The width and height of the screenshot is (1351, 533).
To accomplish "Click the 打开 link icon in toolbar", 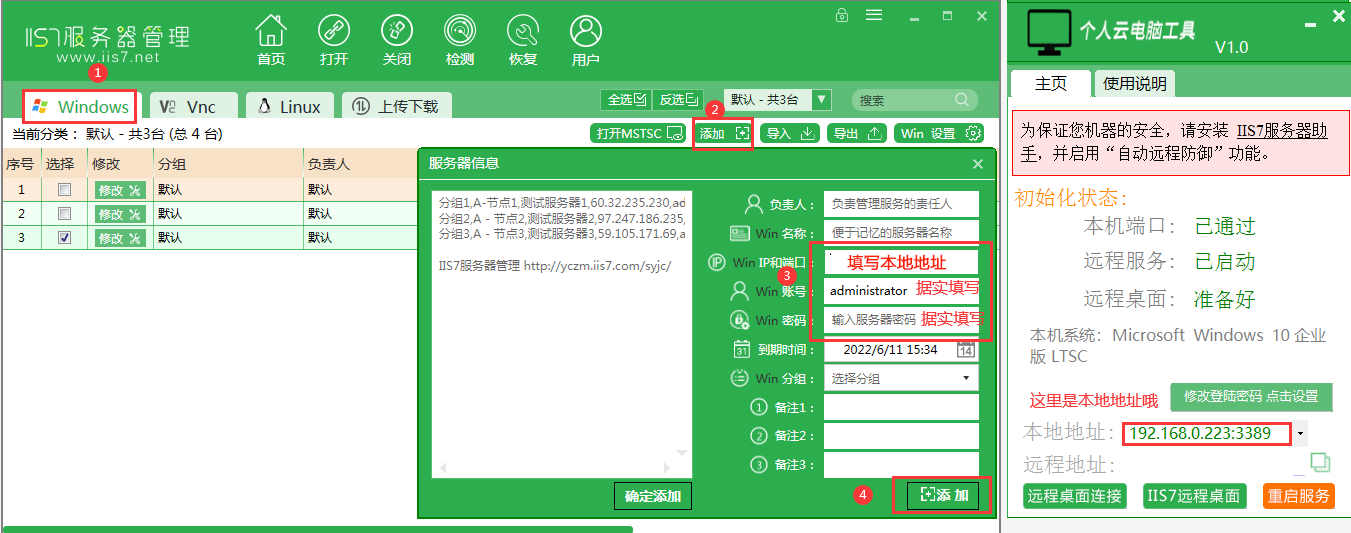I will (x=334, y=30).
